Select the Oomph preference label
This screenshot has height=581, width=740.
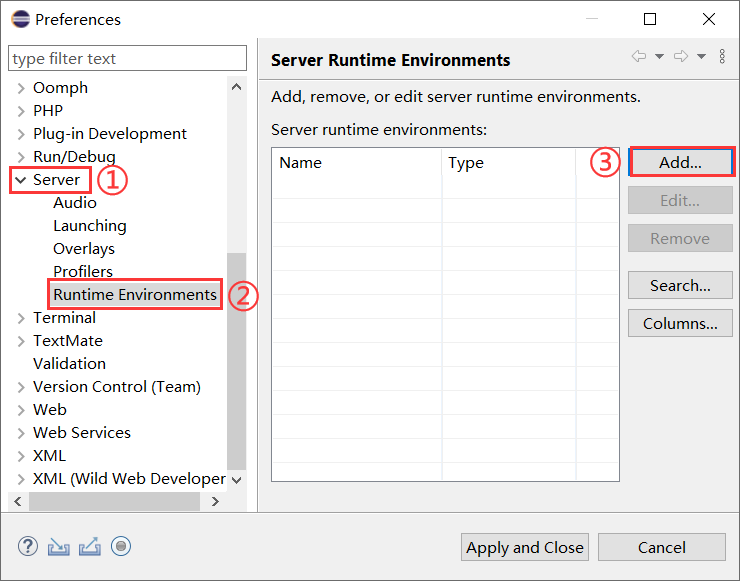[60, 88]
